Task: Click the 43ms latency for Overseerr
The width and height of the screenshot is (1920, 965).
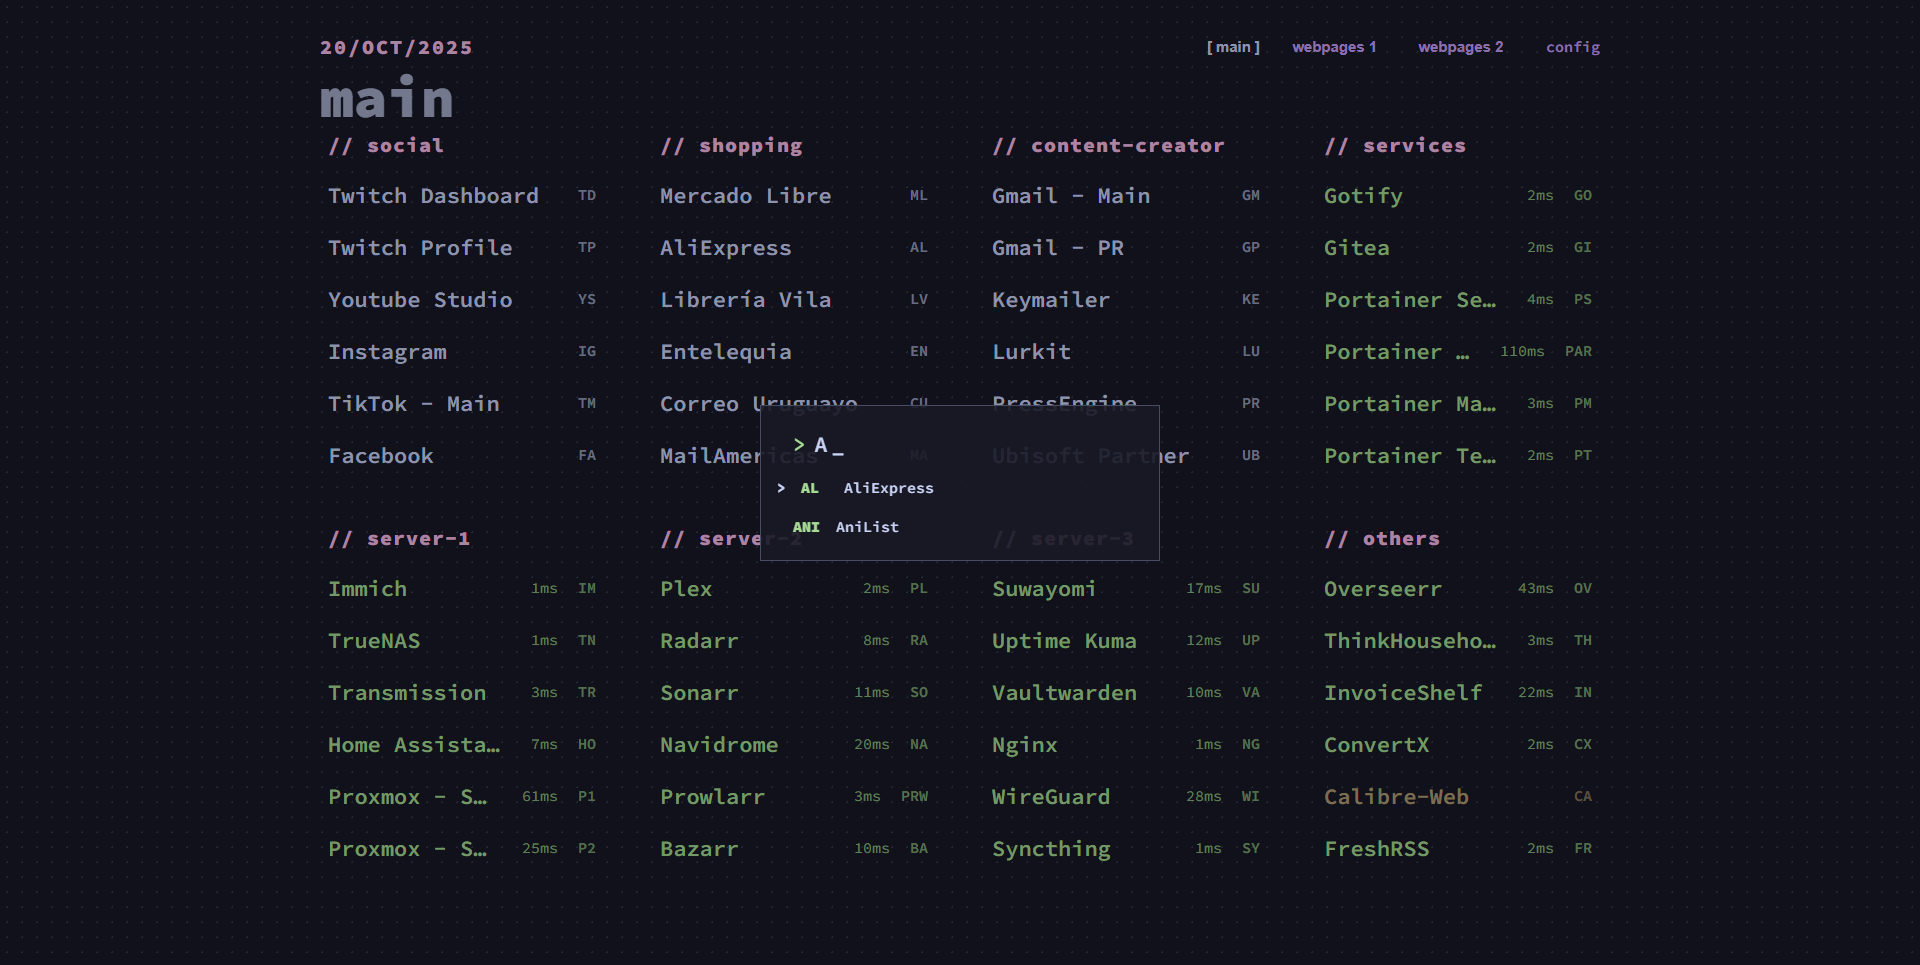Action: pyautogui.click(x=1535, y=589)
